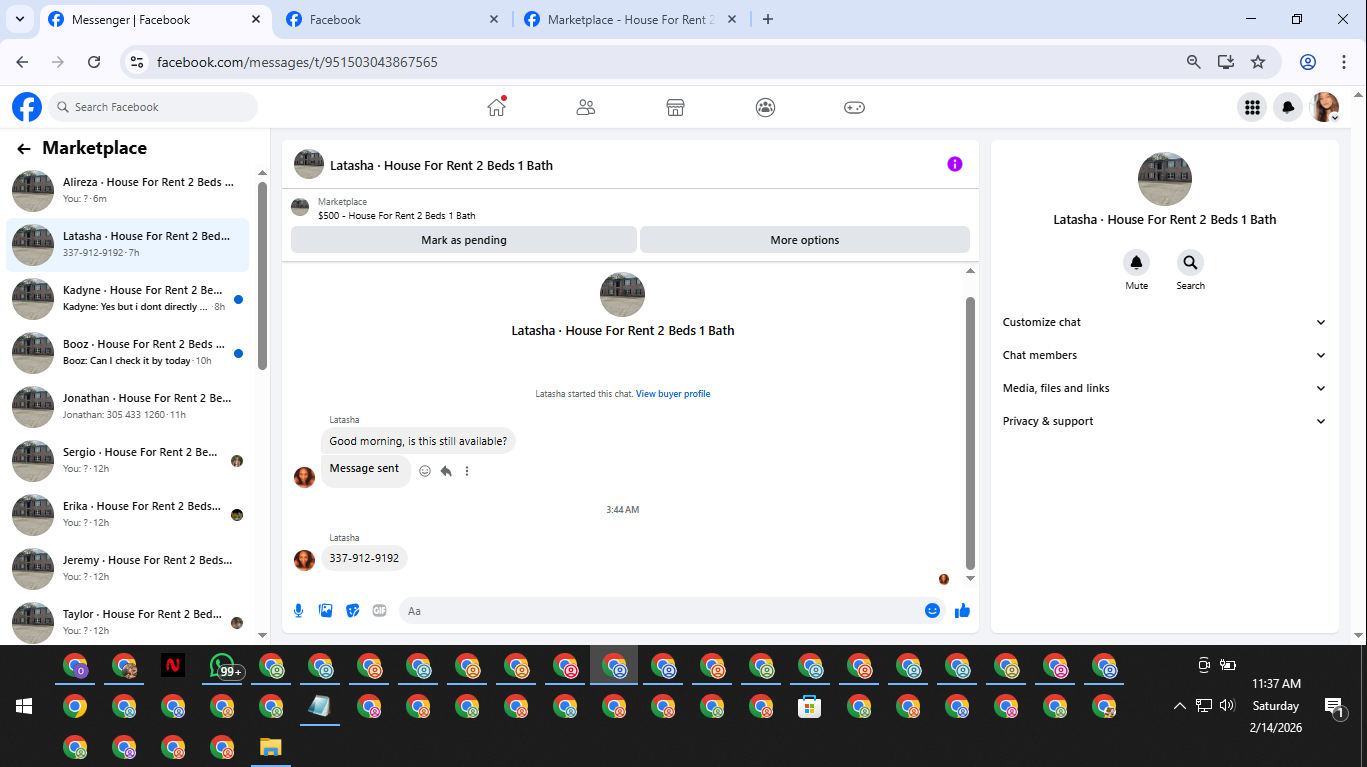Click the conversation list scrollbar

262,276
